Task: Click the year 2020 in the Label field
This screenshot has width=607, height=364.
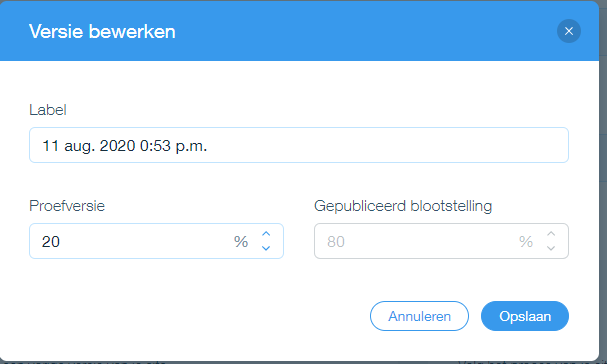Action: coord(117,146)
